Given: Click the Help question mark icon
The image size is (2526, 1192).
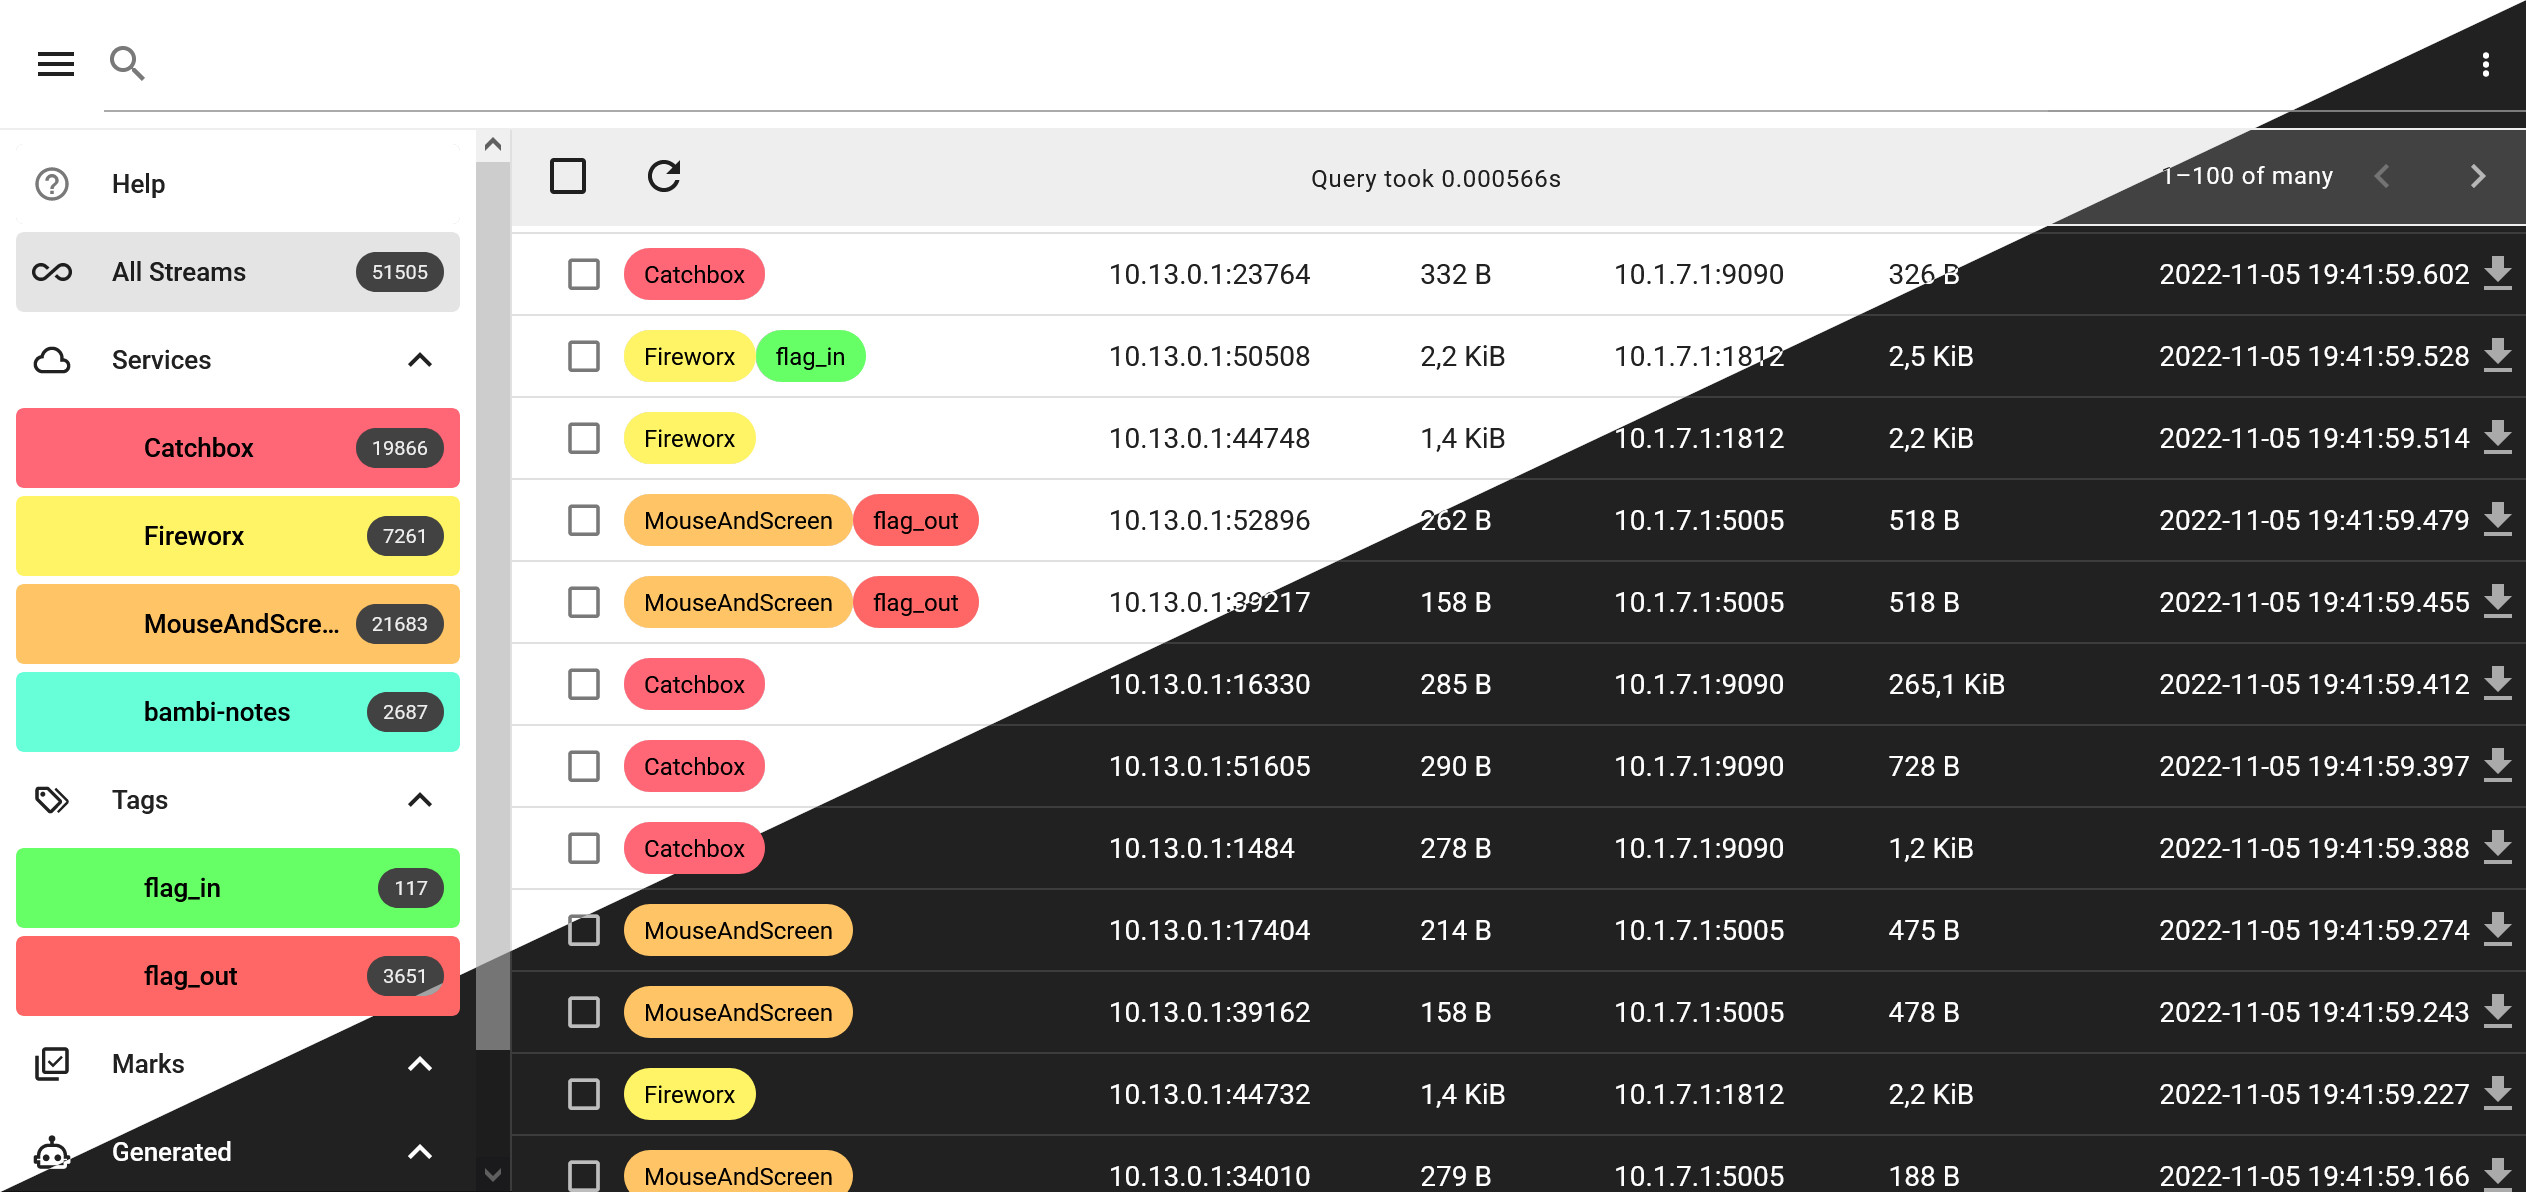Looking at the screenshot, I should [x=52, y=184].
